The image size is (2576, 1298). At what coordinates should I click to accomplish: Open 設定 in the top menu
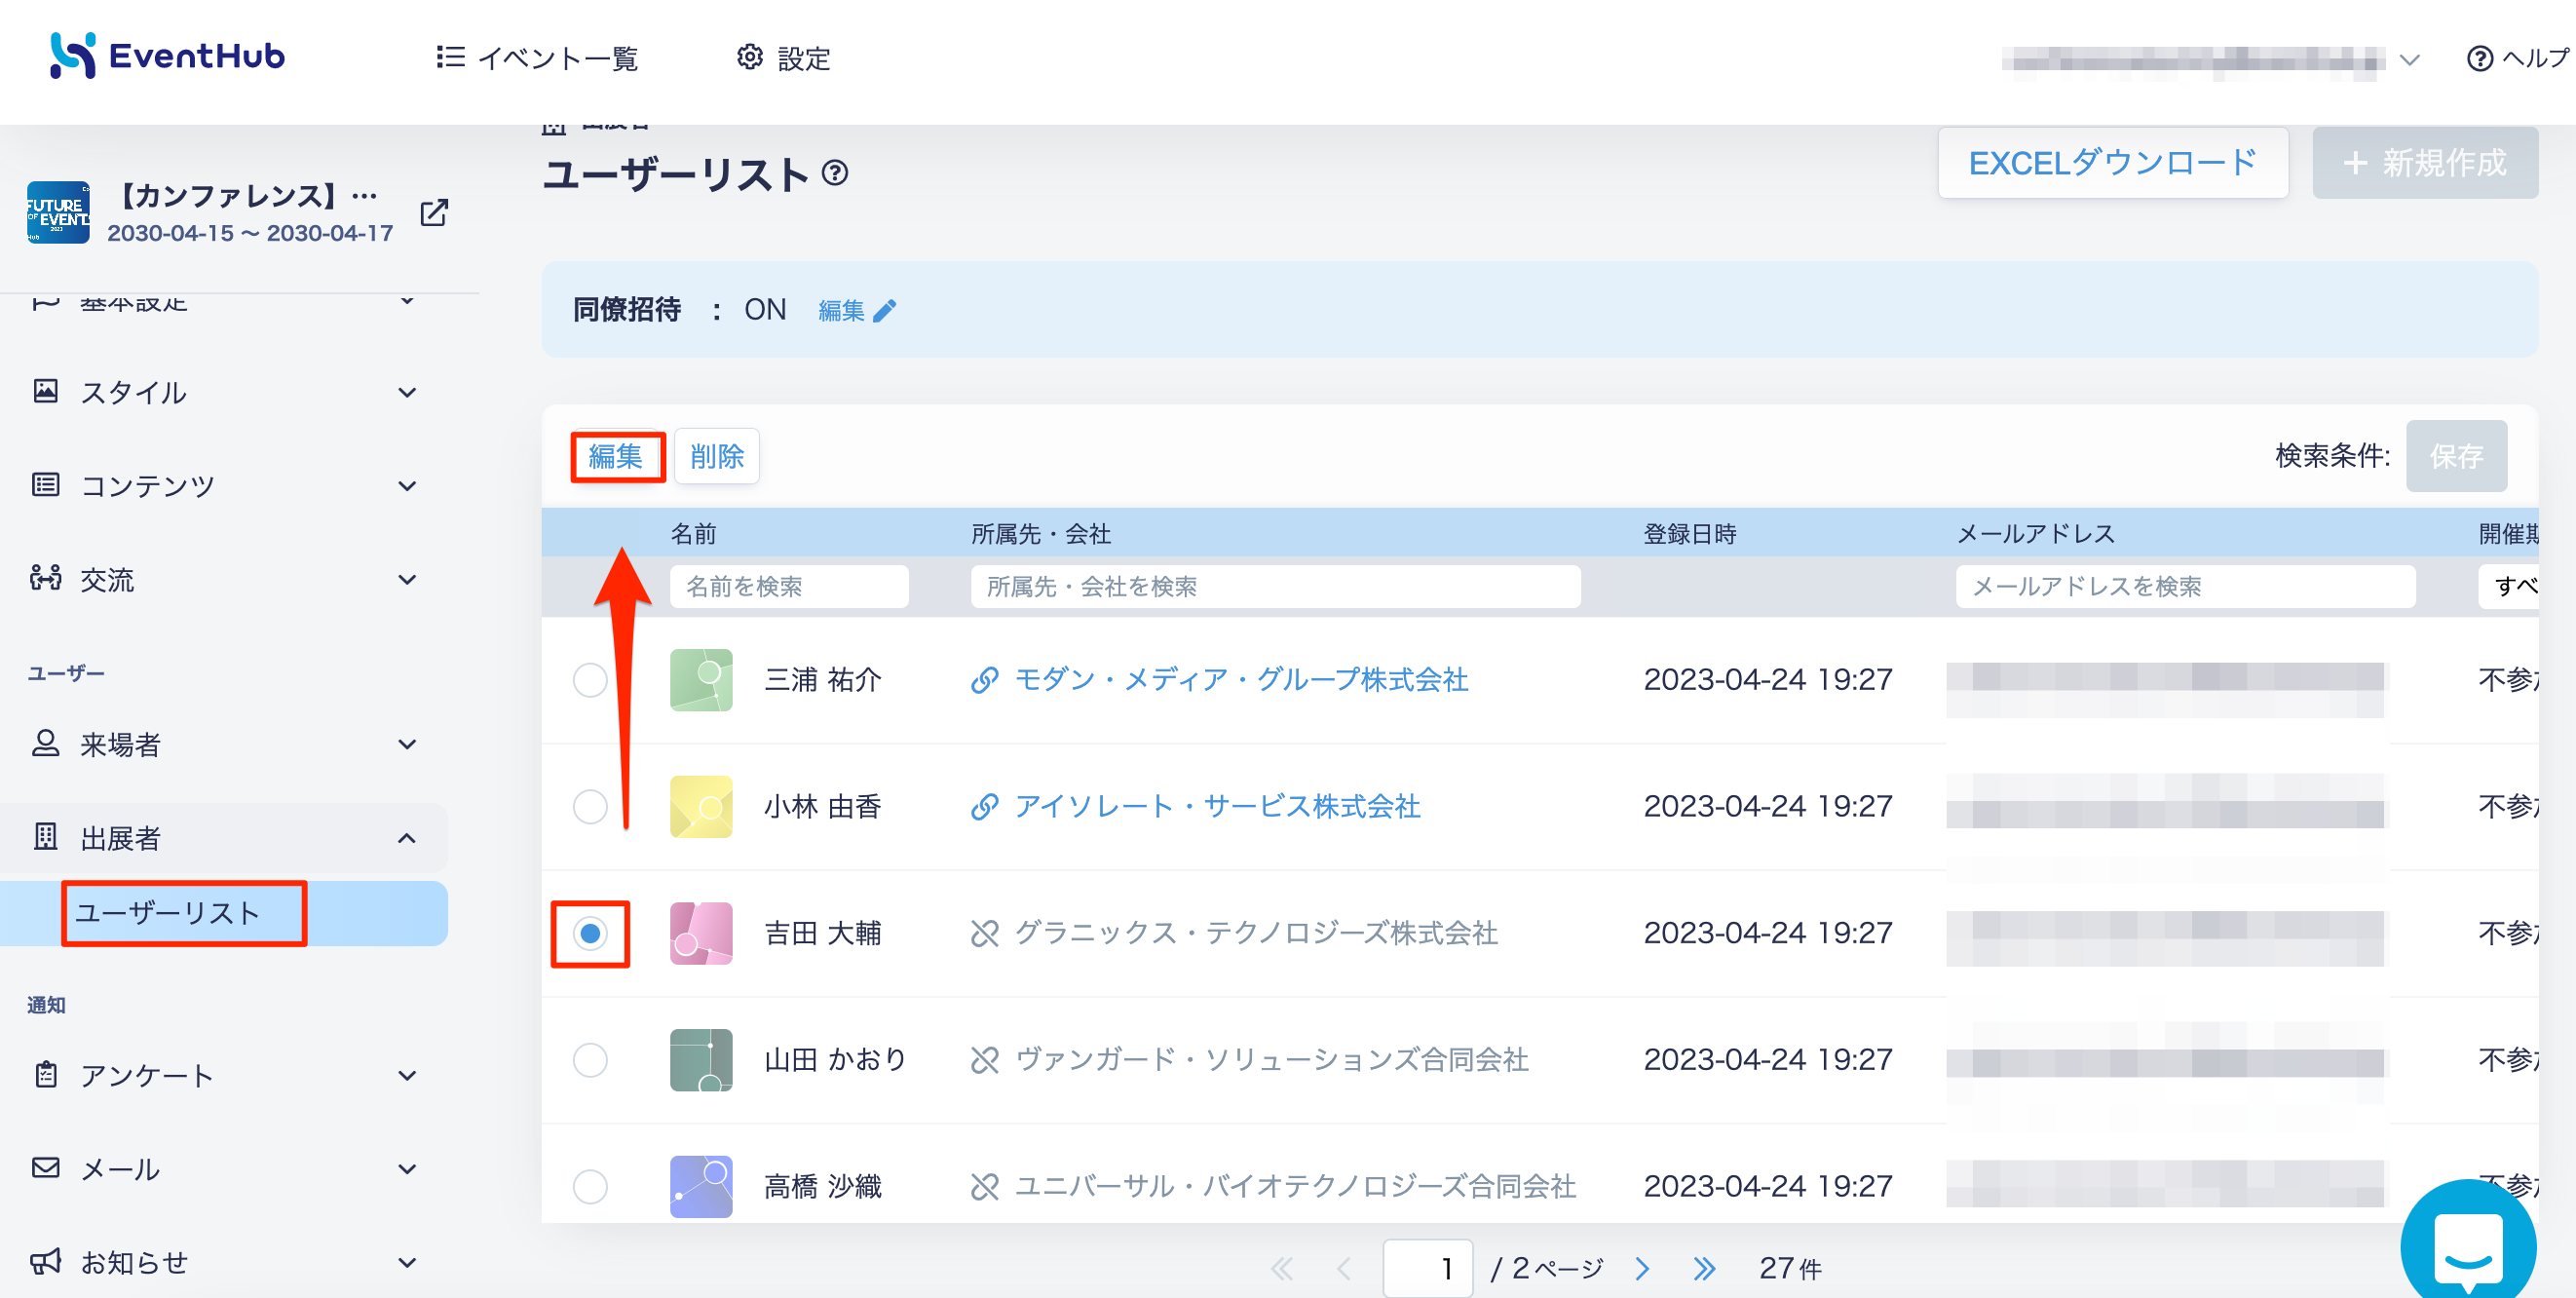coord(783,58)
